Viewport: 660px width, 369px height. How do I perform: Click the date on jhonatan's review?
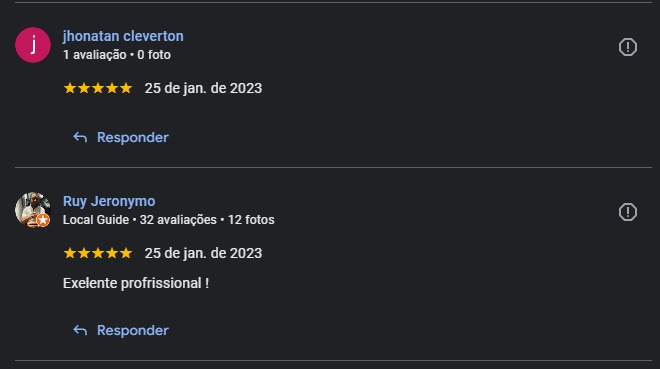click(x=203, y=88)
